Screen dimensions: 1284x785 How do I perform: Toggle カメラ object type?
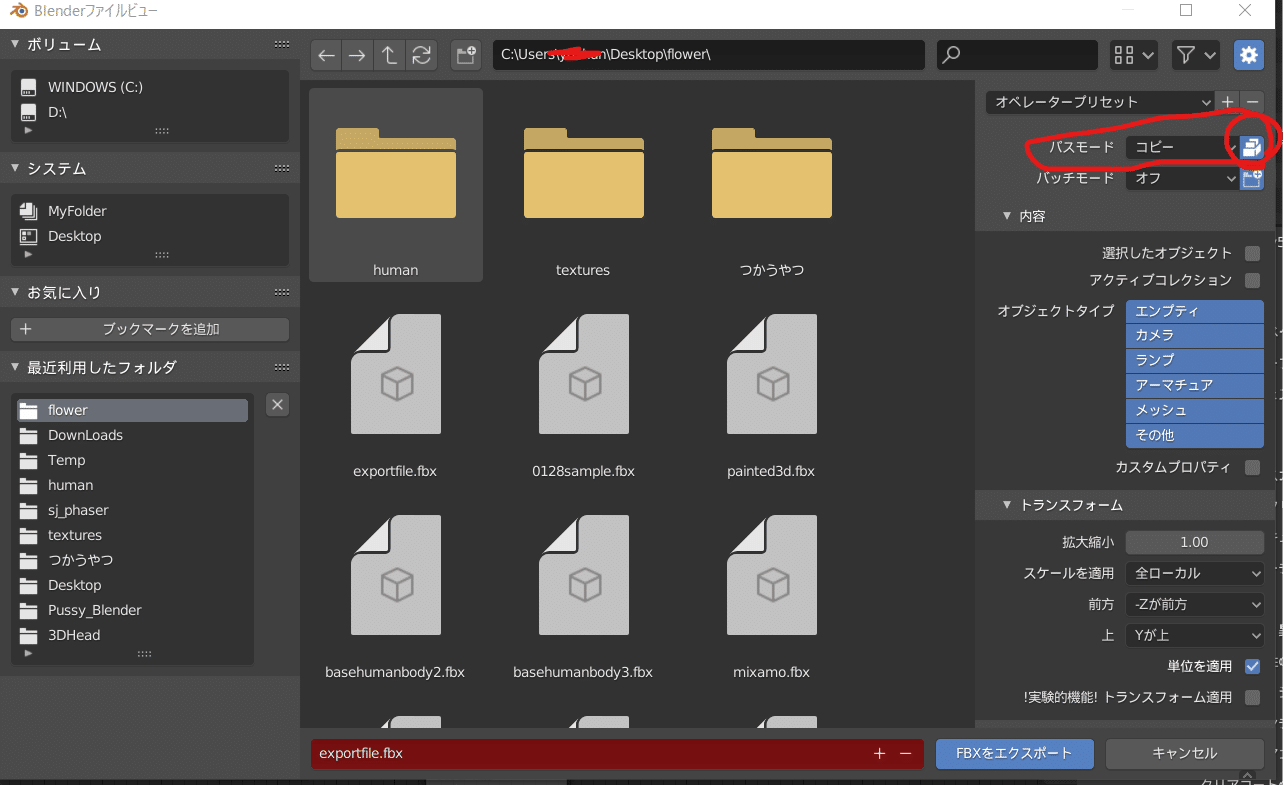pos(1195,335)
